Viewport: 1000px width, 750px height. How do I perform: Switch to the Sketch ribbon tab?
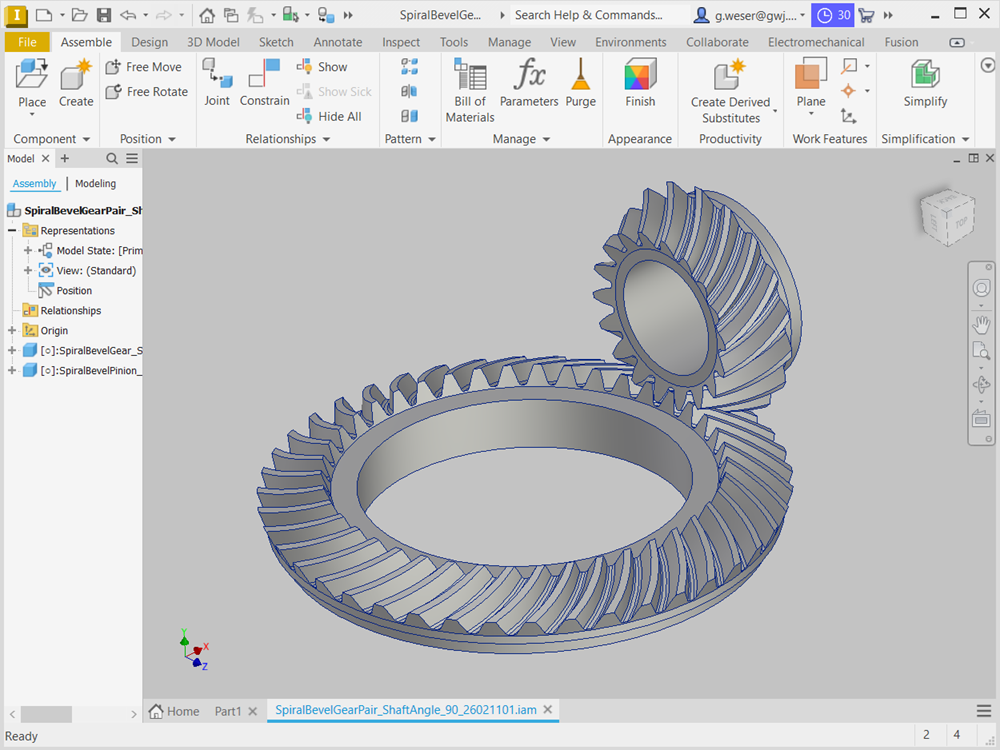(x=276, y=42)
